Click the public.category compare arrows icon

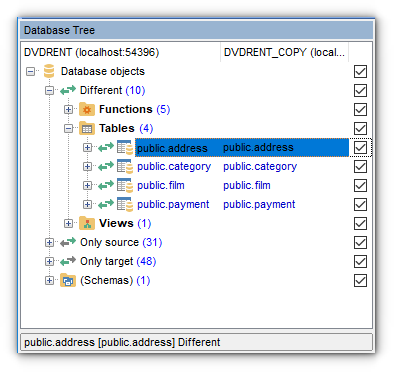click(106, 166)
